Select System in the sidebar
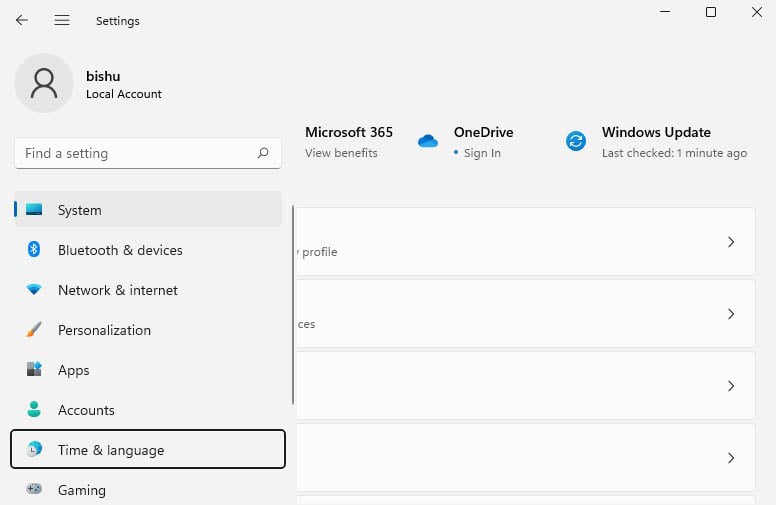This screenshot has height=505, width=776. [x=148, y=209]
